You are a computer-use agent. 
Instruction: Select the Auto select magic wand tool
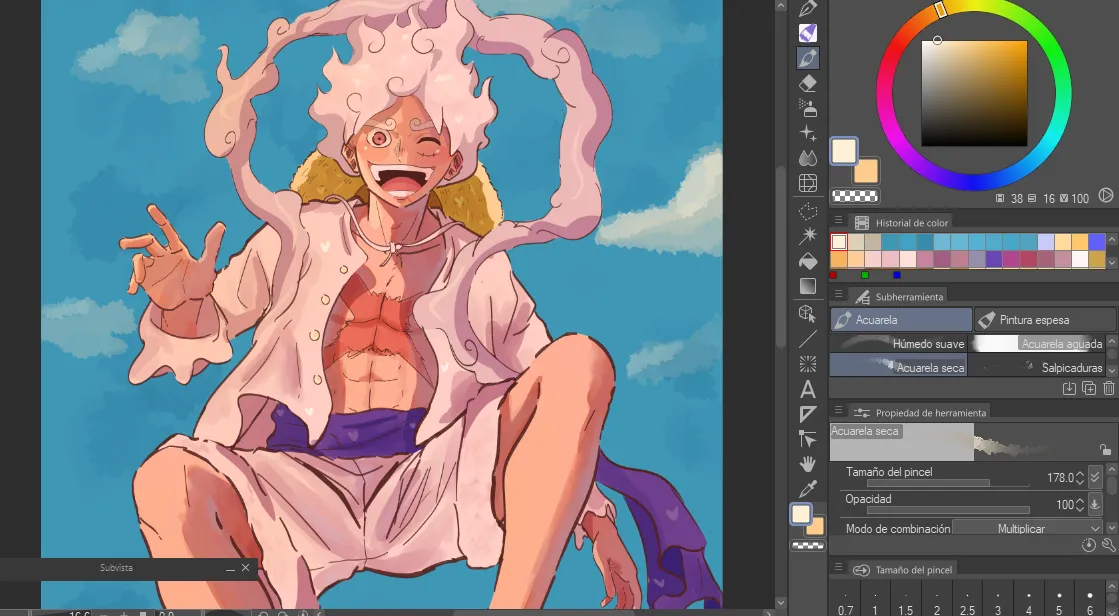pyautogui.click(x=808, y=236)
